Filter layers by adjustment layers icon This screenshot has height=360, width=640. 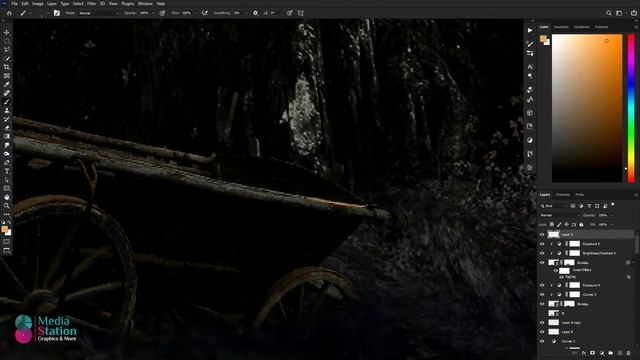581,206
